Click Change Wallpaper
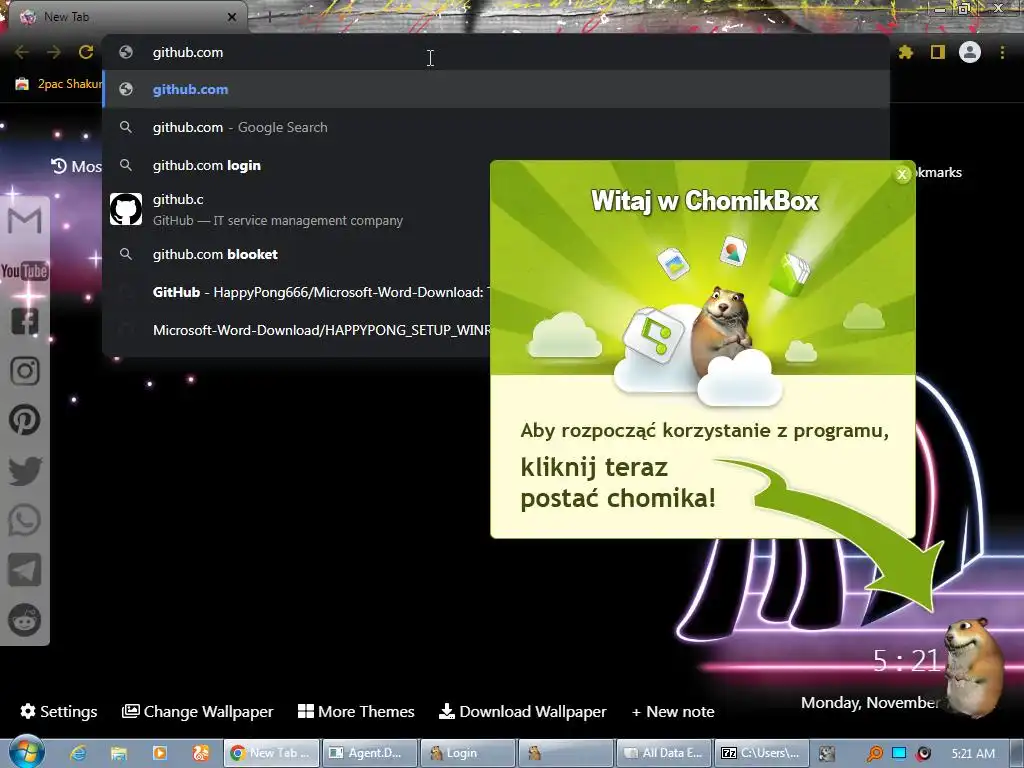This screenshot has width=1024, height=768. tap(197, 711)
